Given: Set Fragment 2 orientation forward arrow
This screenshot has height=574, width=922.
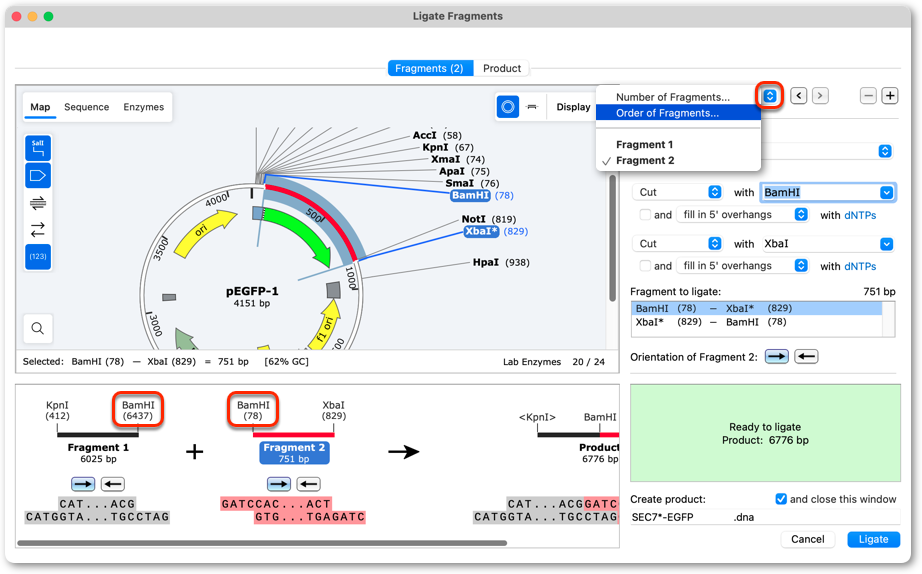Looking at the screenshot, I should point(776,356).
